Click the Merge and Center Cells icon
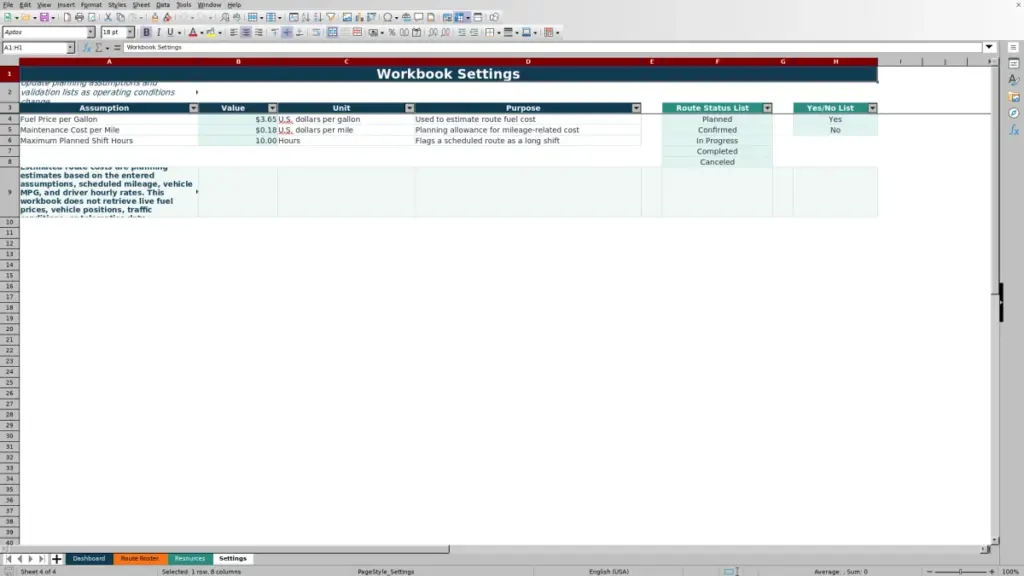Screen dimensions: 1024x576 (332, 32)
